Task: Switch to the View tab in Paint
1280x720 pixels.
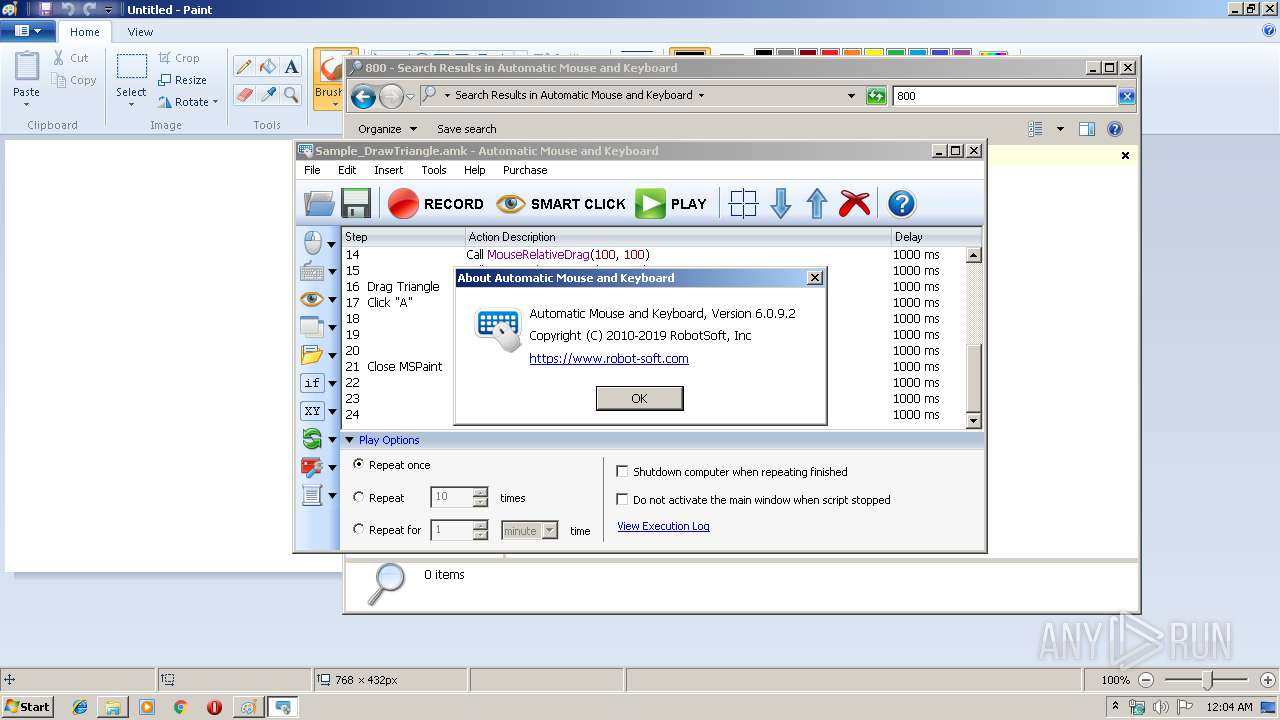Action: click(x=140, y=32)
